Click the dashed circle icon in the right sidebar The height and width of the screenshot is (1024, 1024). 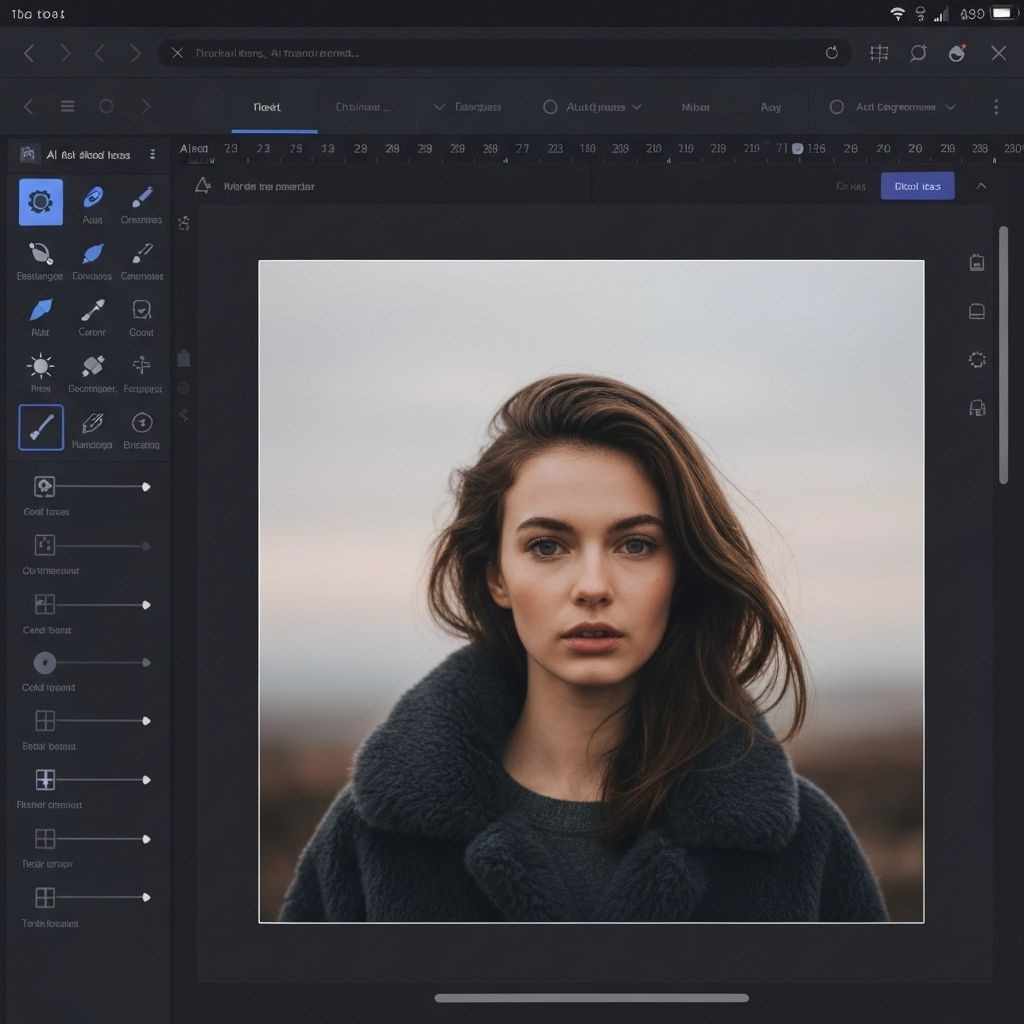[x=977, y=360]
